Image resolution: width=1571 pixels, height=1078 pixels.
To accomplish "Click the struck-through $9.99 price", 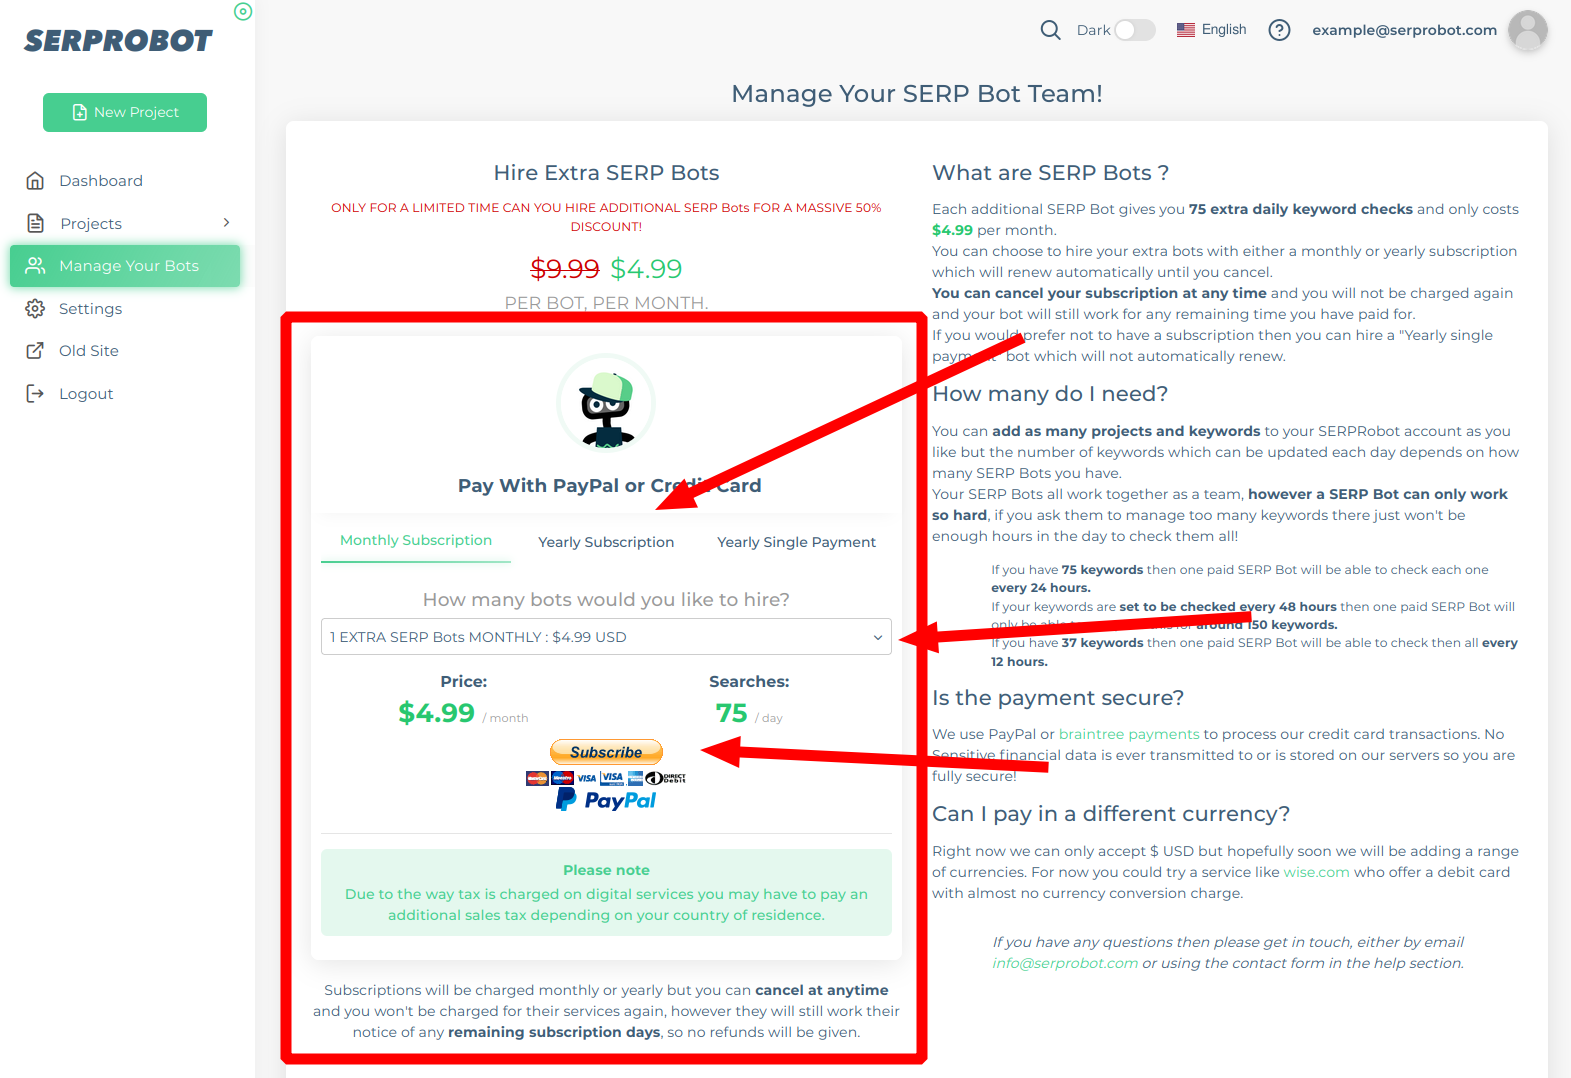I will point(564,269).
